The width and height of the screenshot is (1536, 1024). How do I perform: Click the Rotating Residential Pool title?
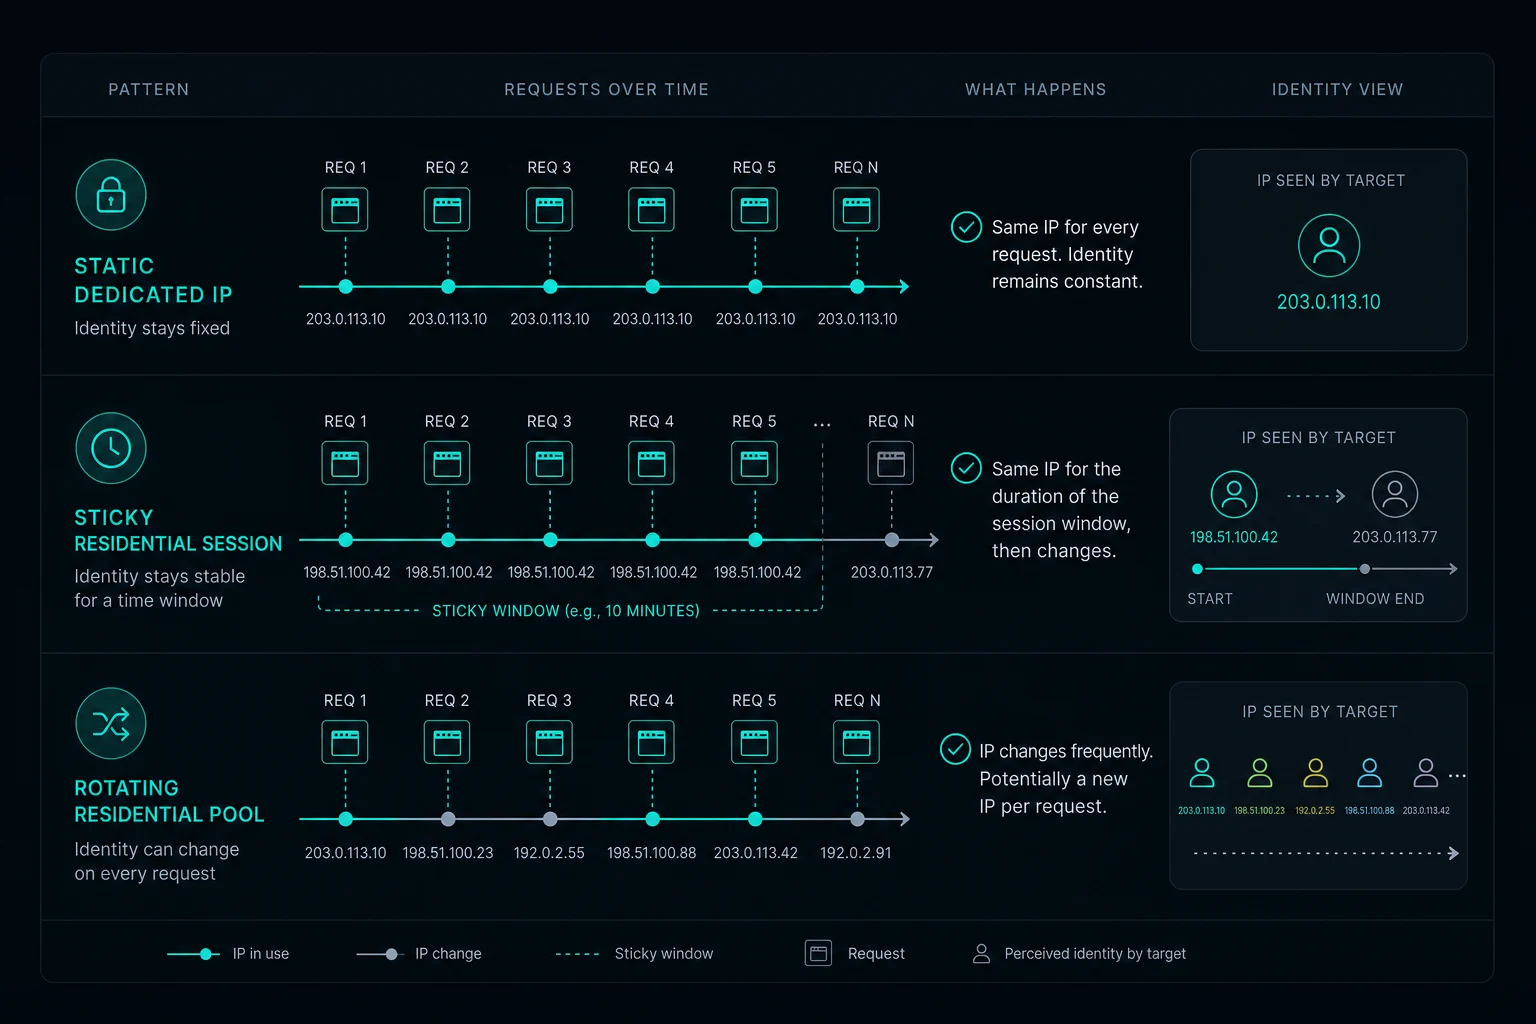pos(169,801)
